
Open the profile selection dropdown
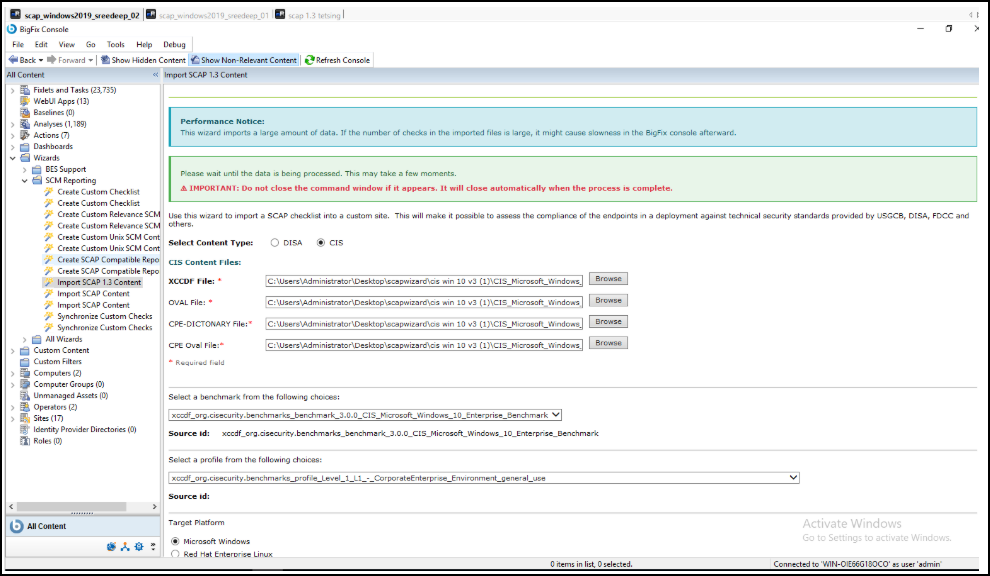coord(795,477)
